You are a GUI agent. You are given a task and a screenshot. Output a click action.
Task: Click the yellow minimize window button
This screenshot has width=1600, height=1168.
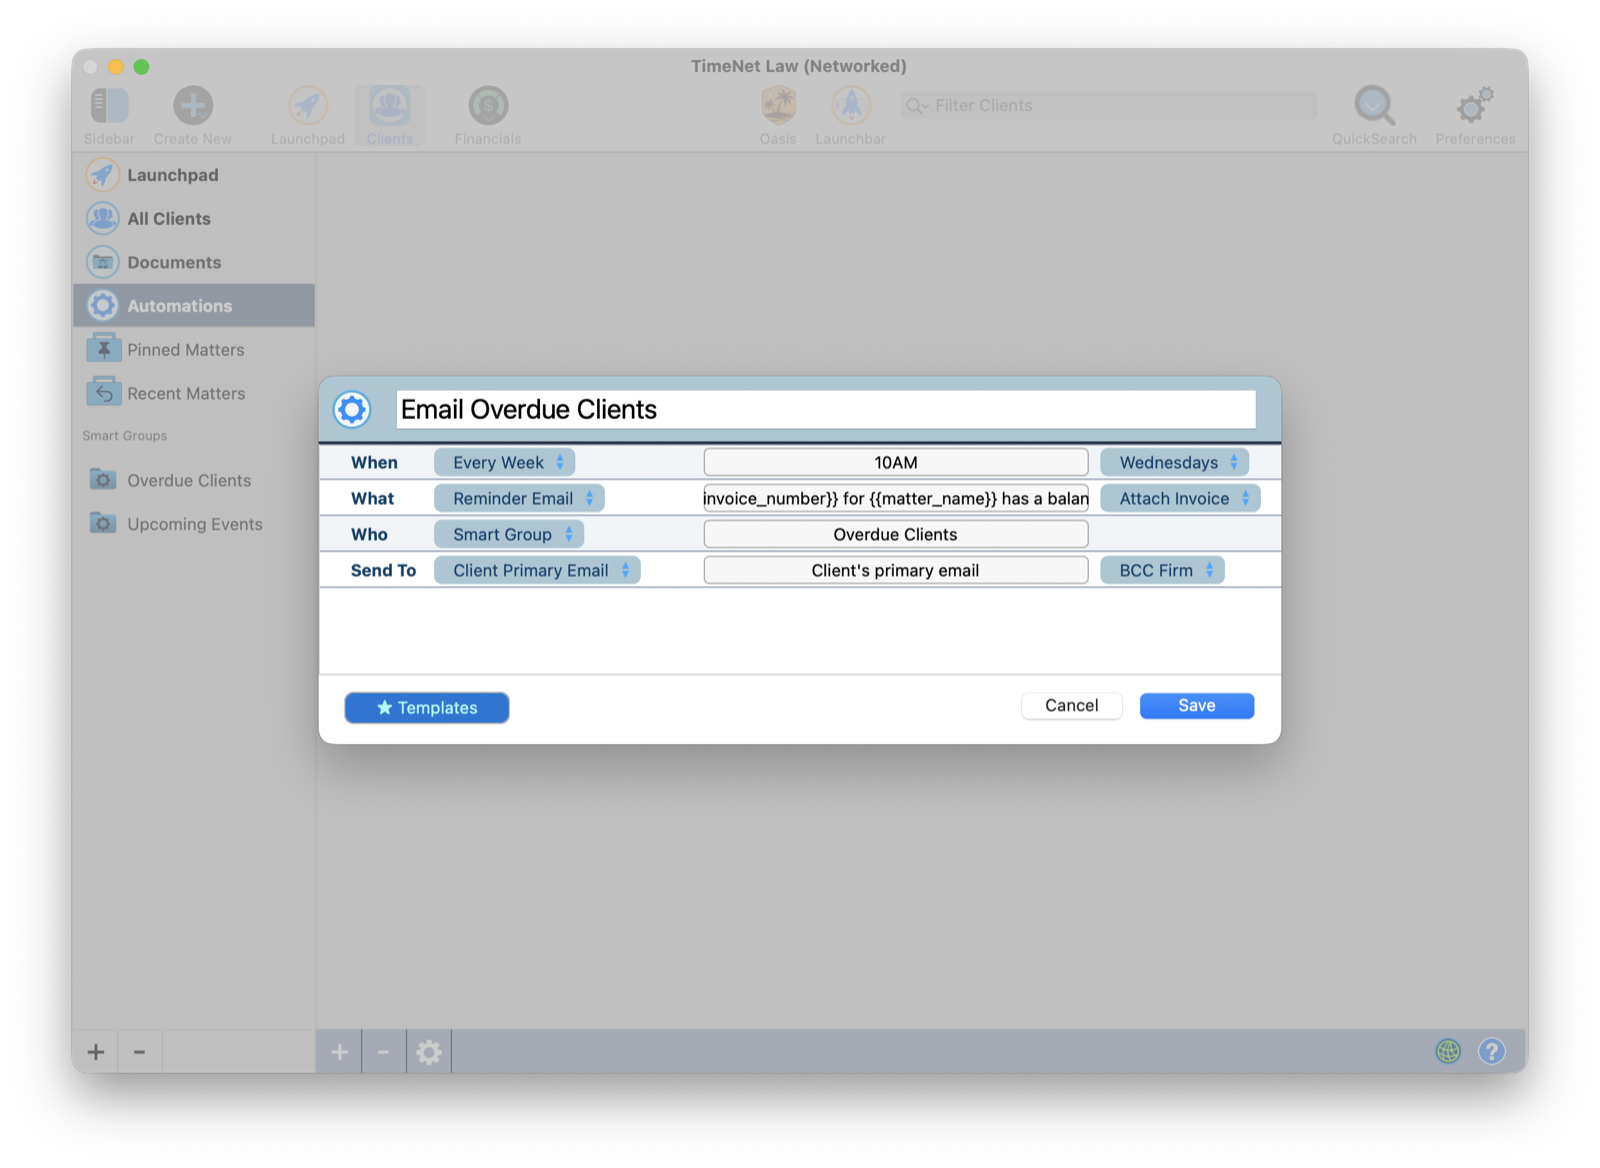[x=116, y=67]
